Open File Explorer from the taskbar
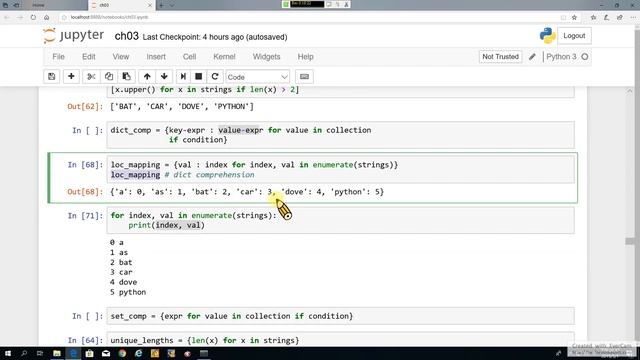Image resolution: width=640 pixels, height=360 pixels. pos(57,353)
